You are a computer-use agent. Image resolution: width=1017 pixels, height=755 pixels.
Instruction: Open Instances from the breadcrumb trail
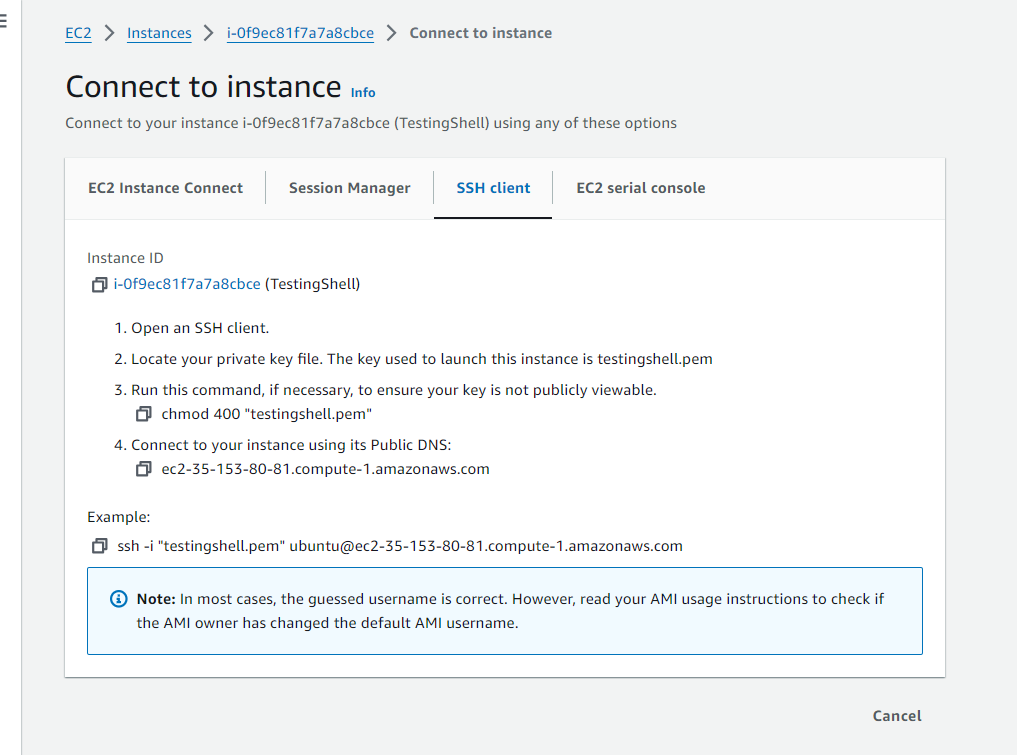159,33
